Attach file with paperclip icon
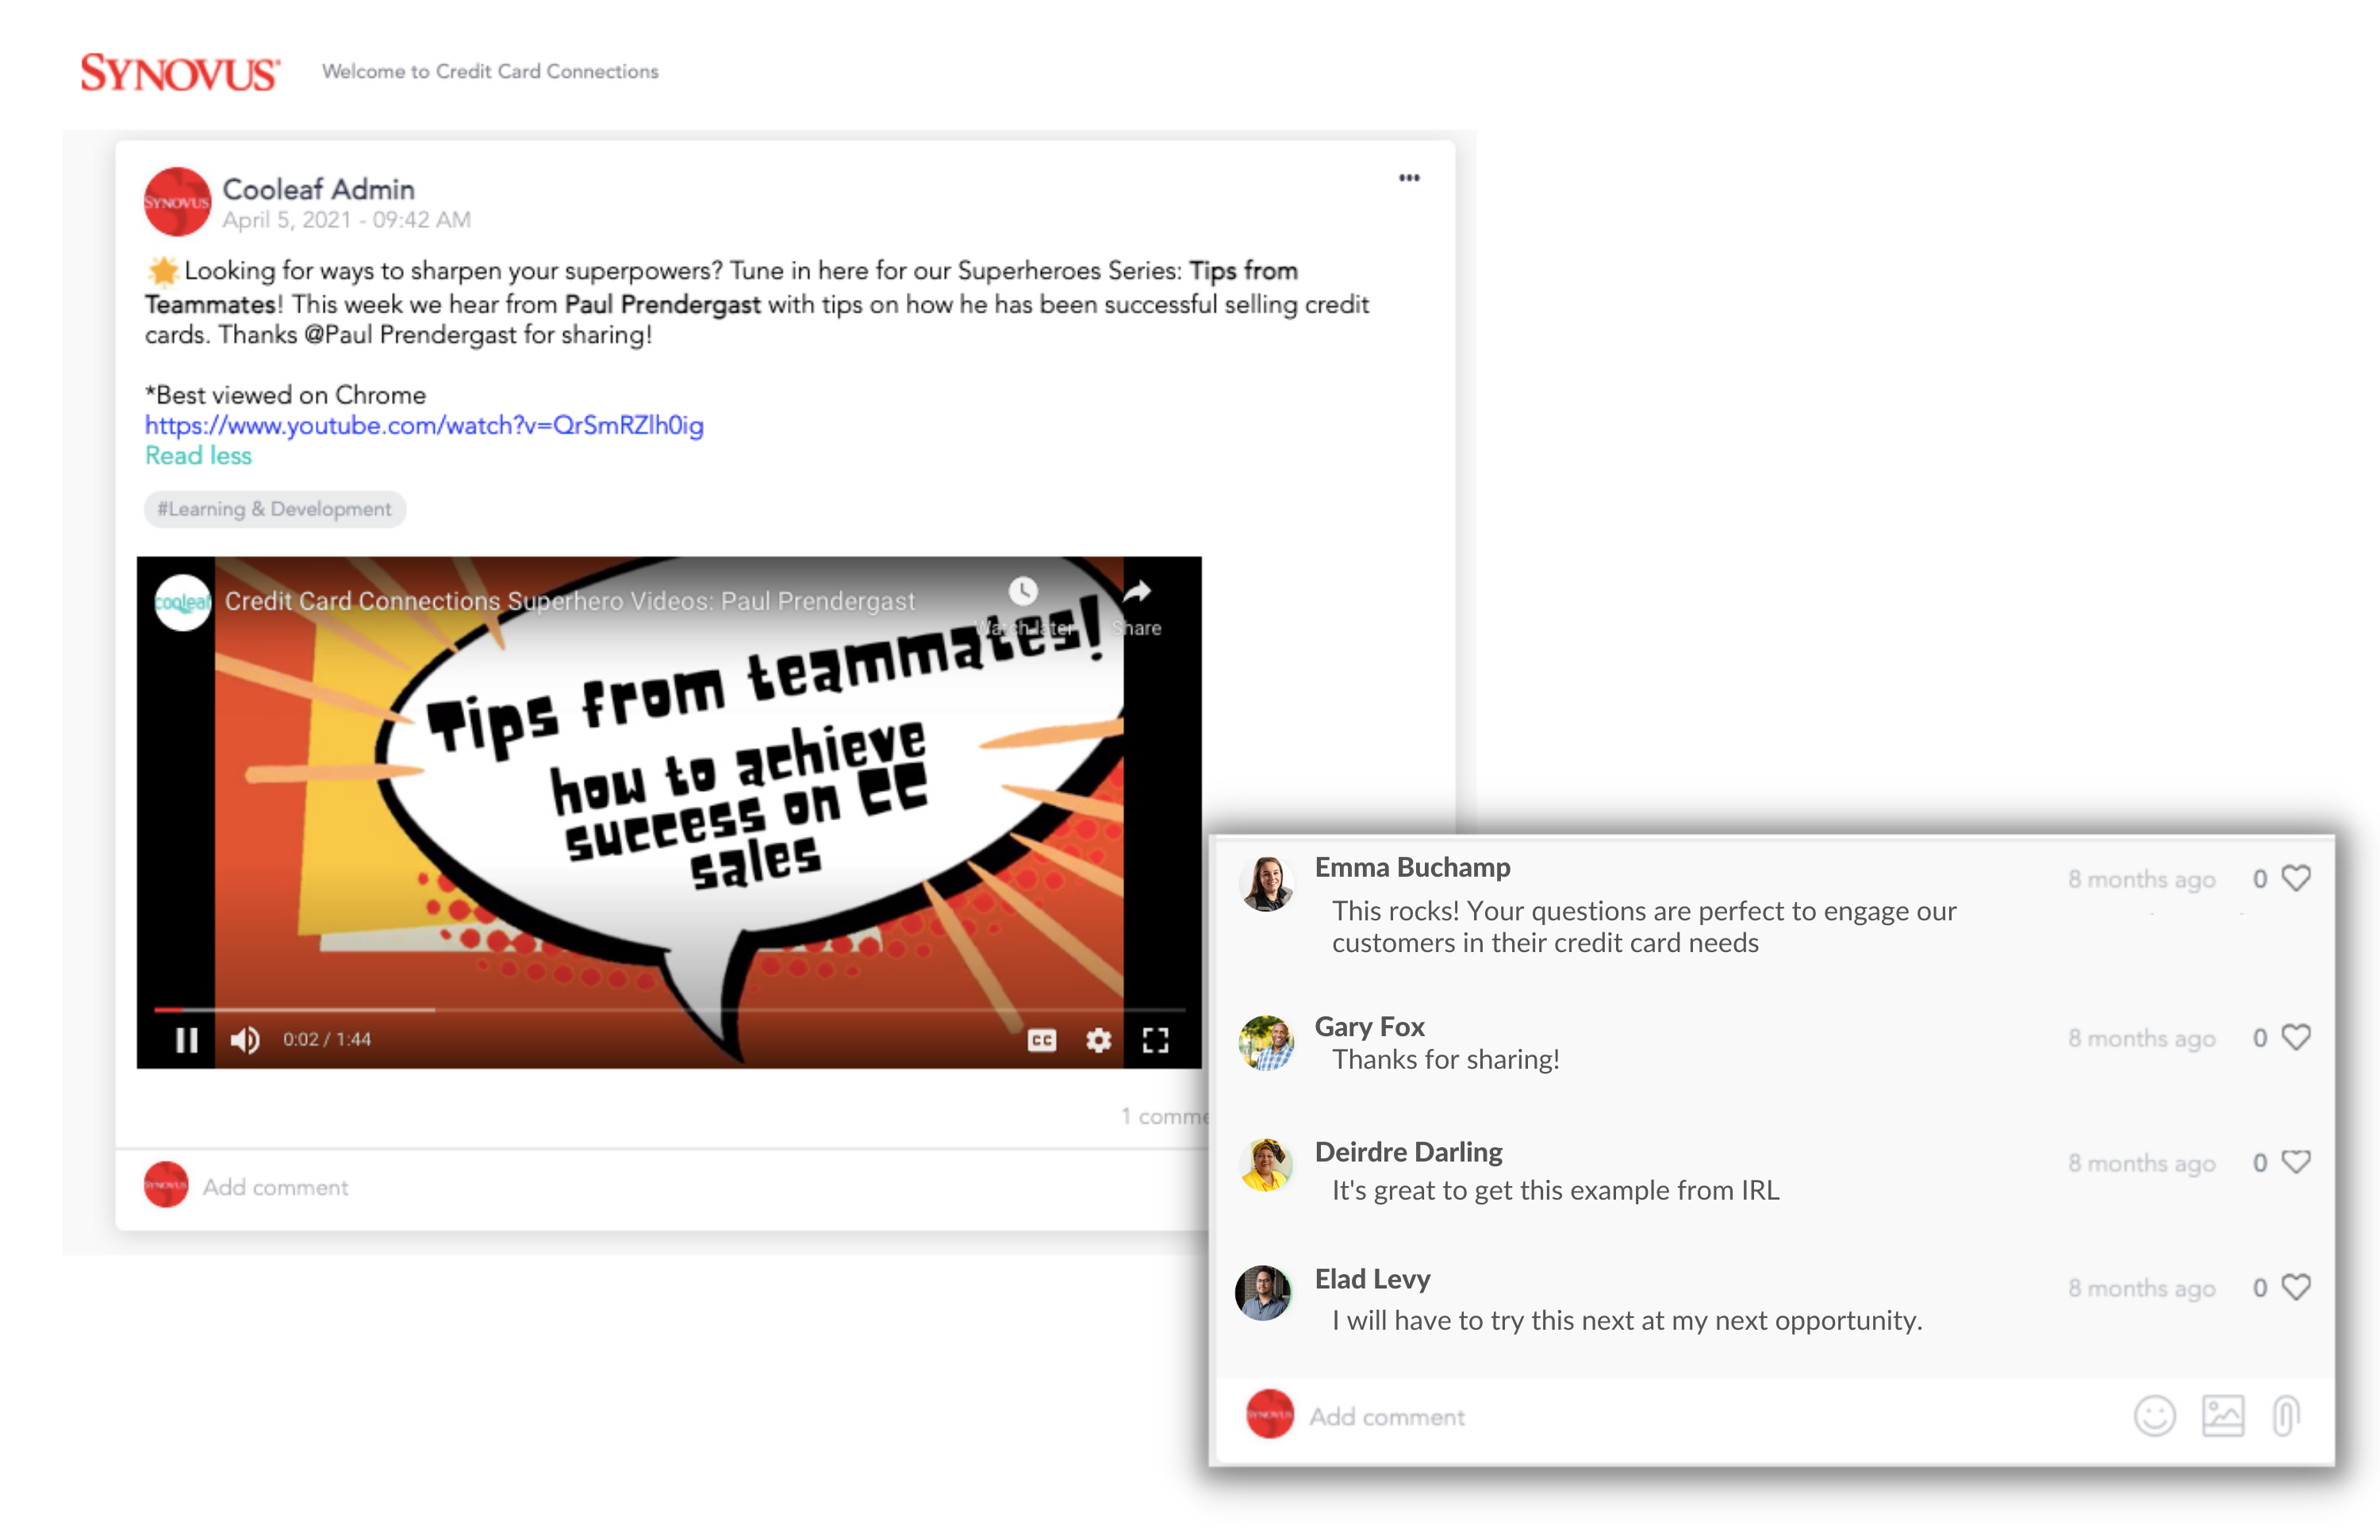The width and height of the screenshot is (2380, 1540). (2285, 1416)
